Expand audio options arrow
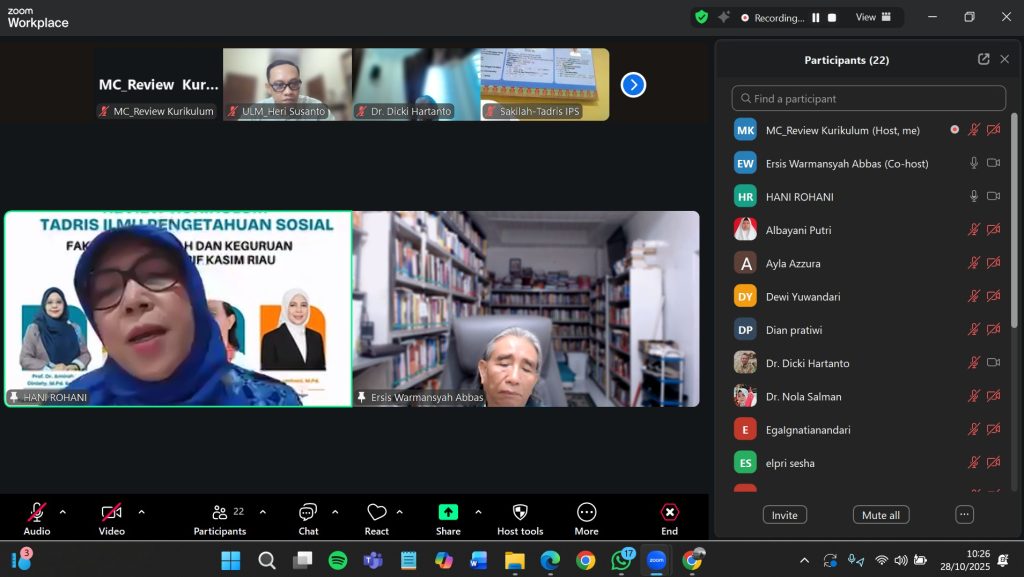 click(63, 512)
